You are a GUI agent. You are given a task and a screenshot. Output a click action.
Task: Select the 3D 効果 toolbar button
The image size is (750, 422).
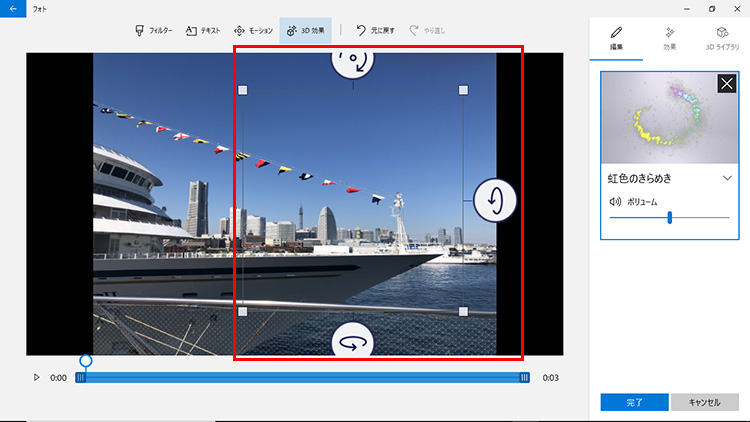(305, 31)
